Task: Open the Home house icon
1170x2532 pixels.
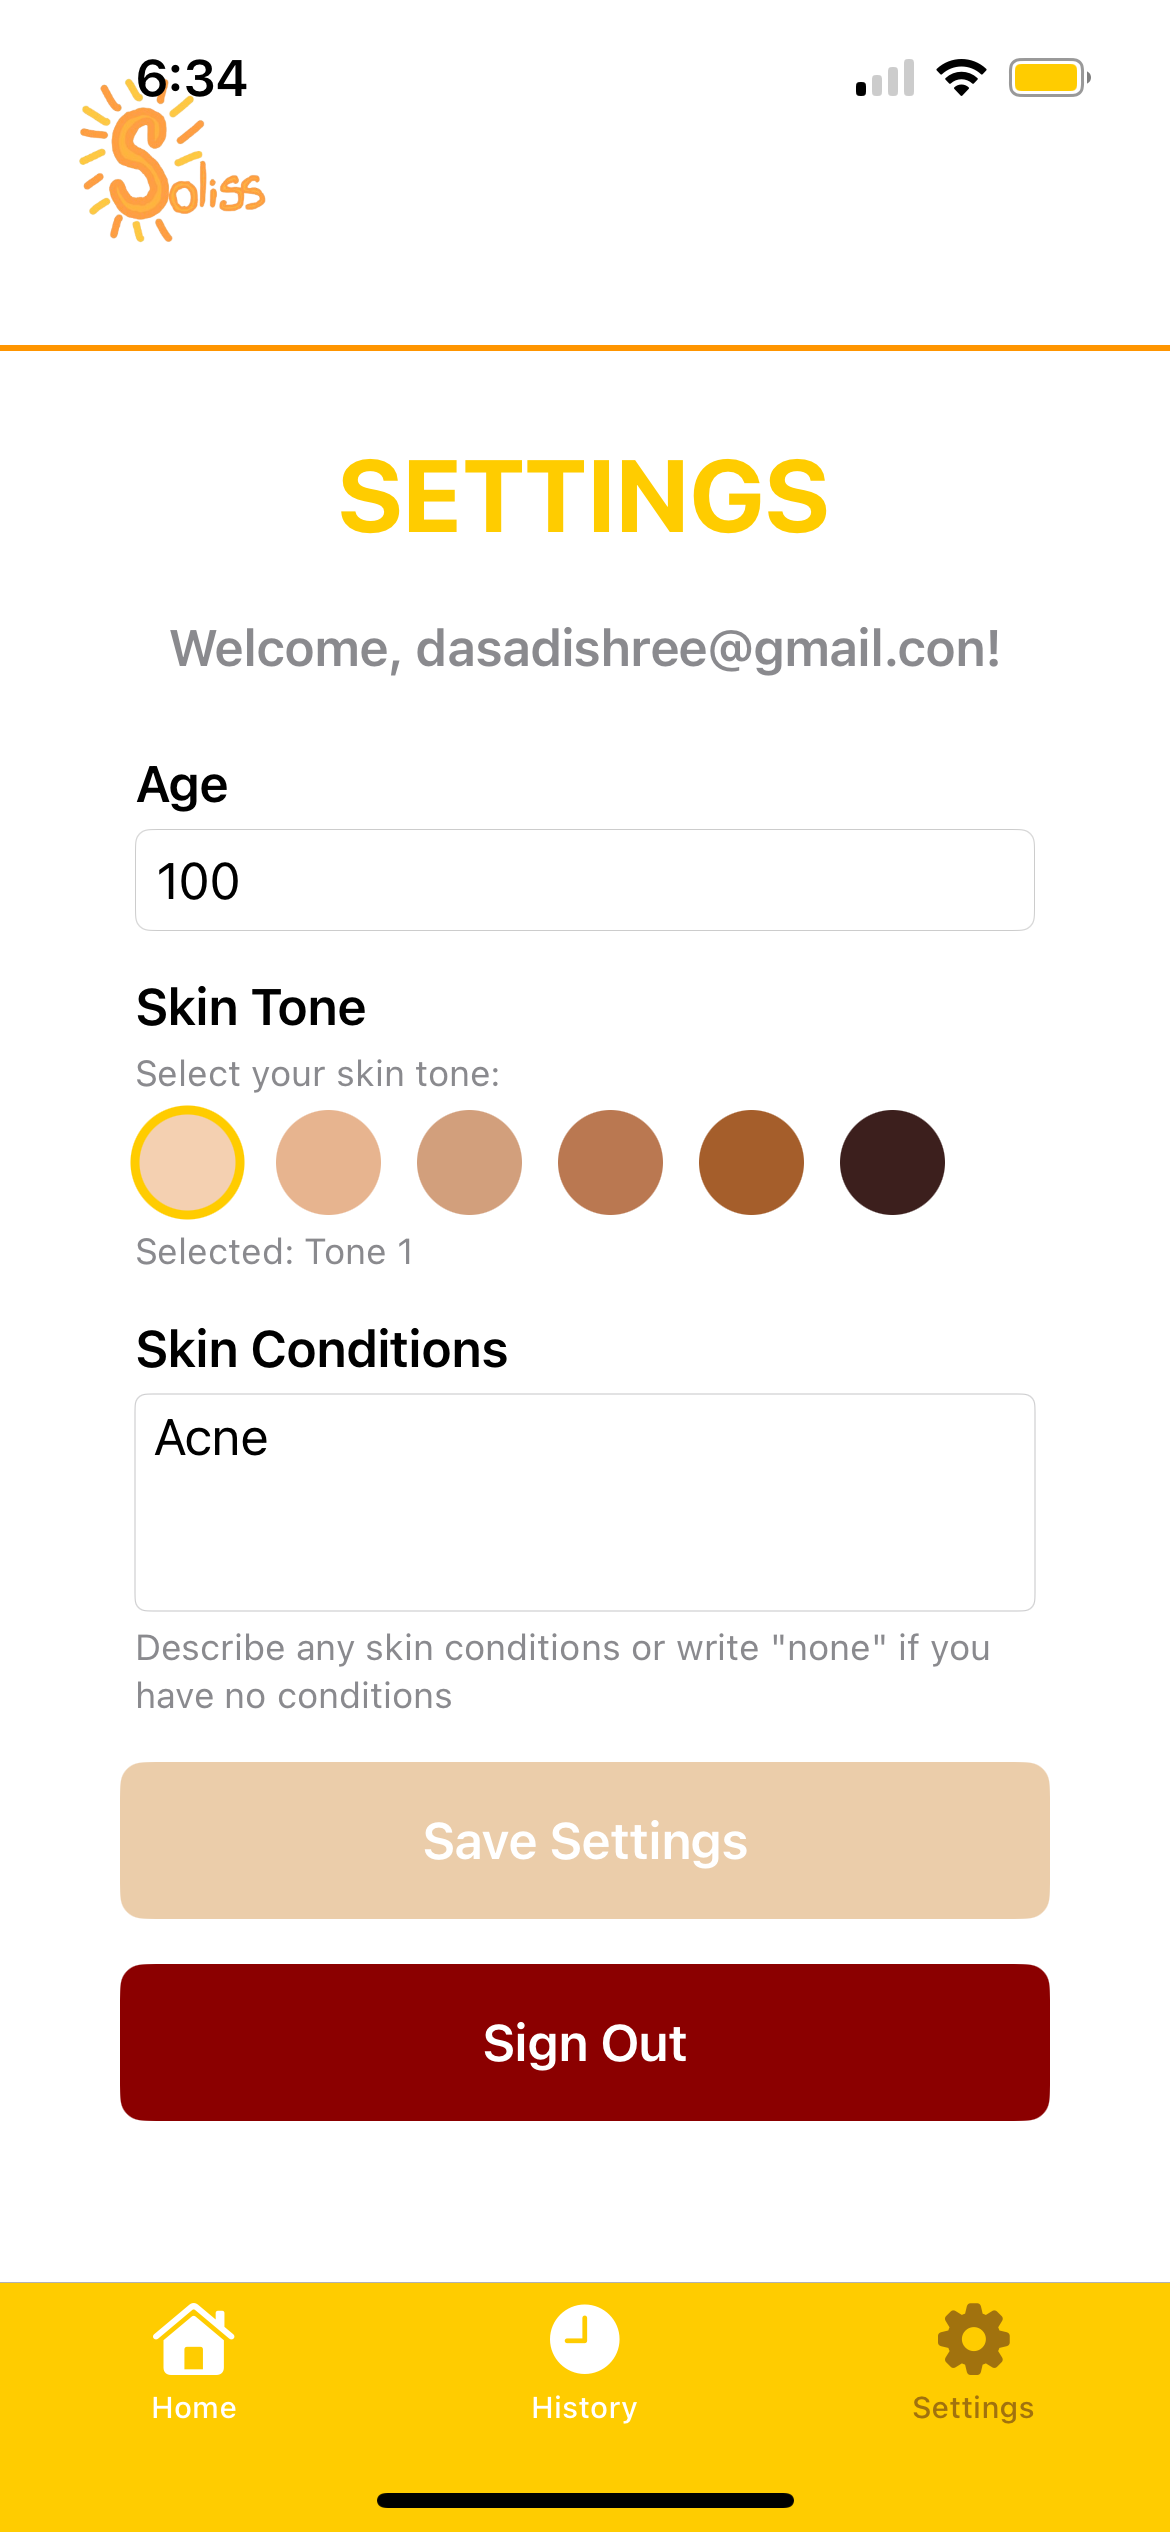Action: [x=194, y=2338]
